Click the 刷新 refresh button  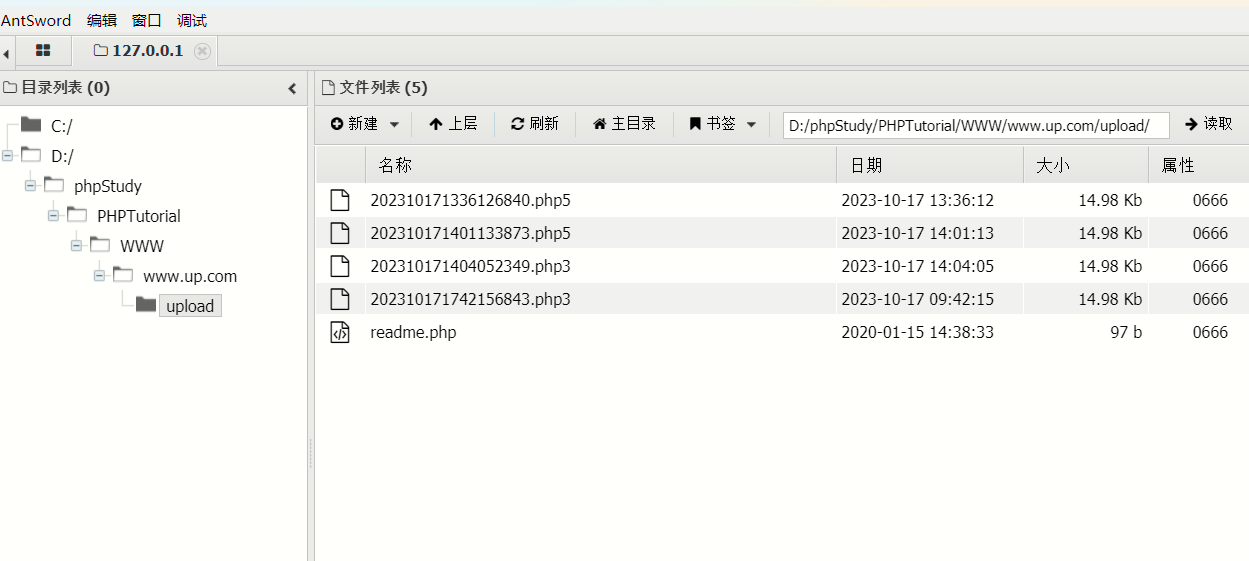click(x=534, y=124)
